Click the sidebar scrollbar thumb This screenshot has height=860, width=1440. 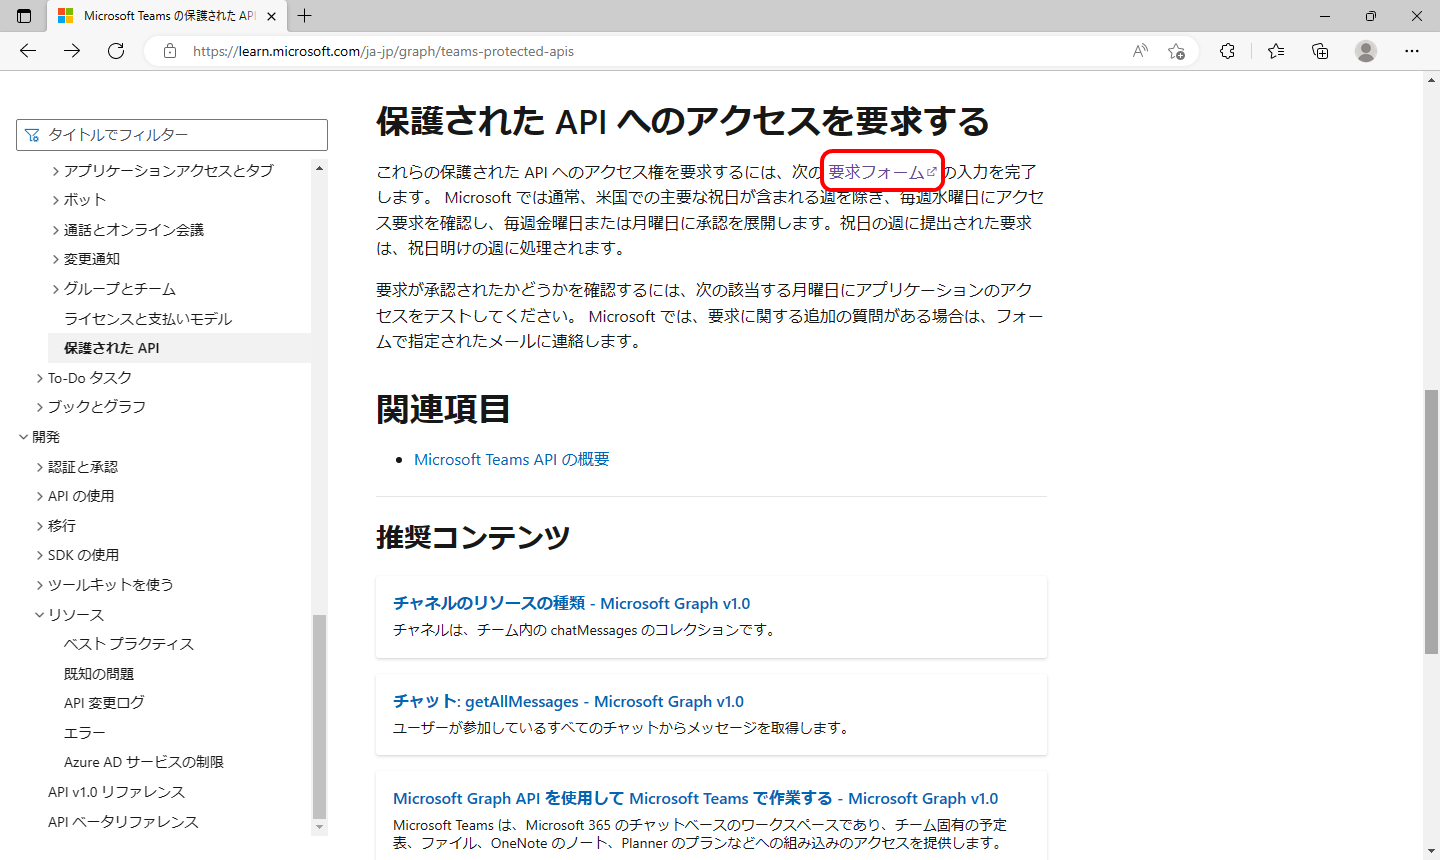(x=320, y=716)
